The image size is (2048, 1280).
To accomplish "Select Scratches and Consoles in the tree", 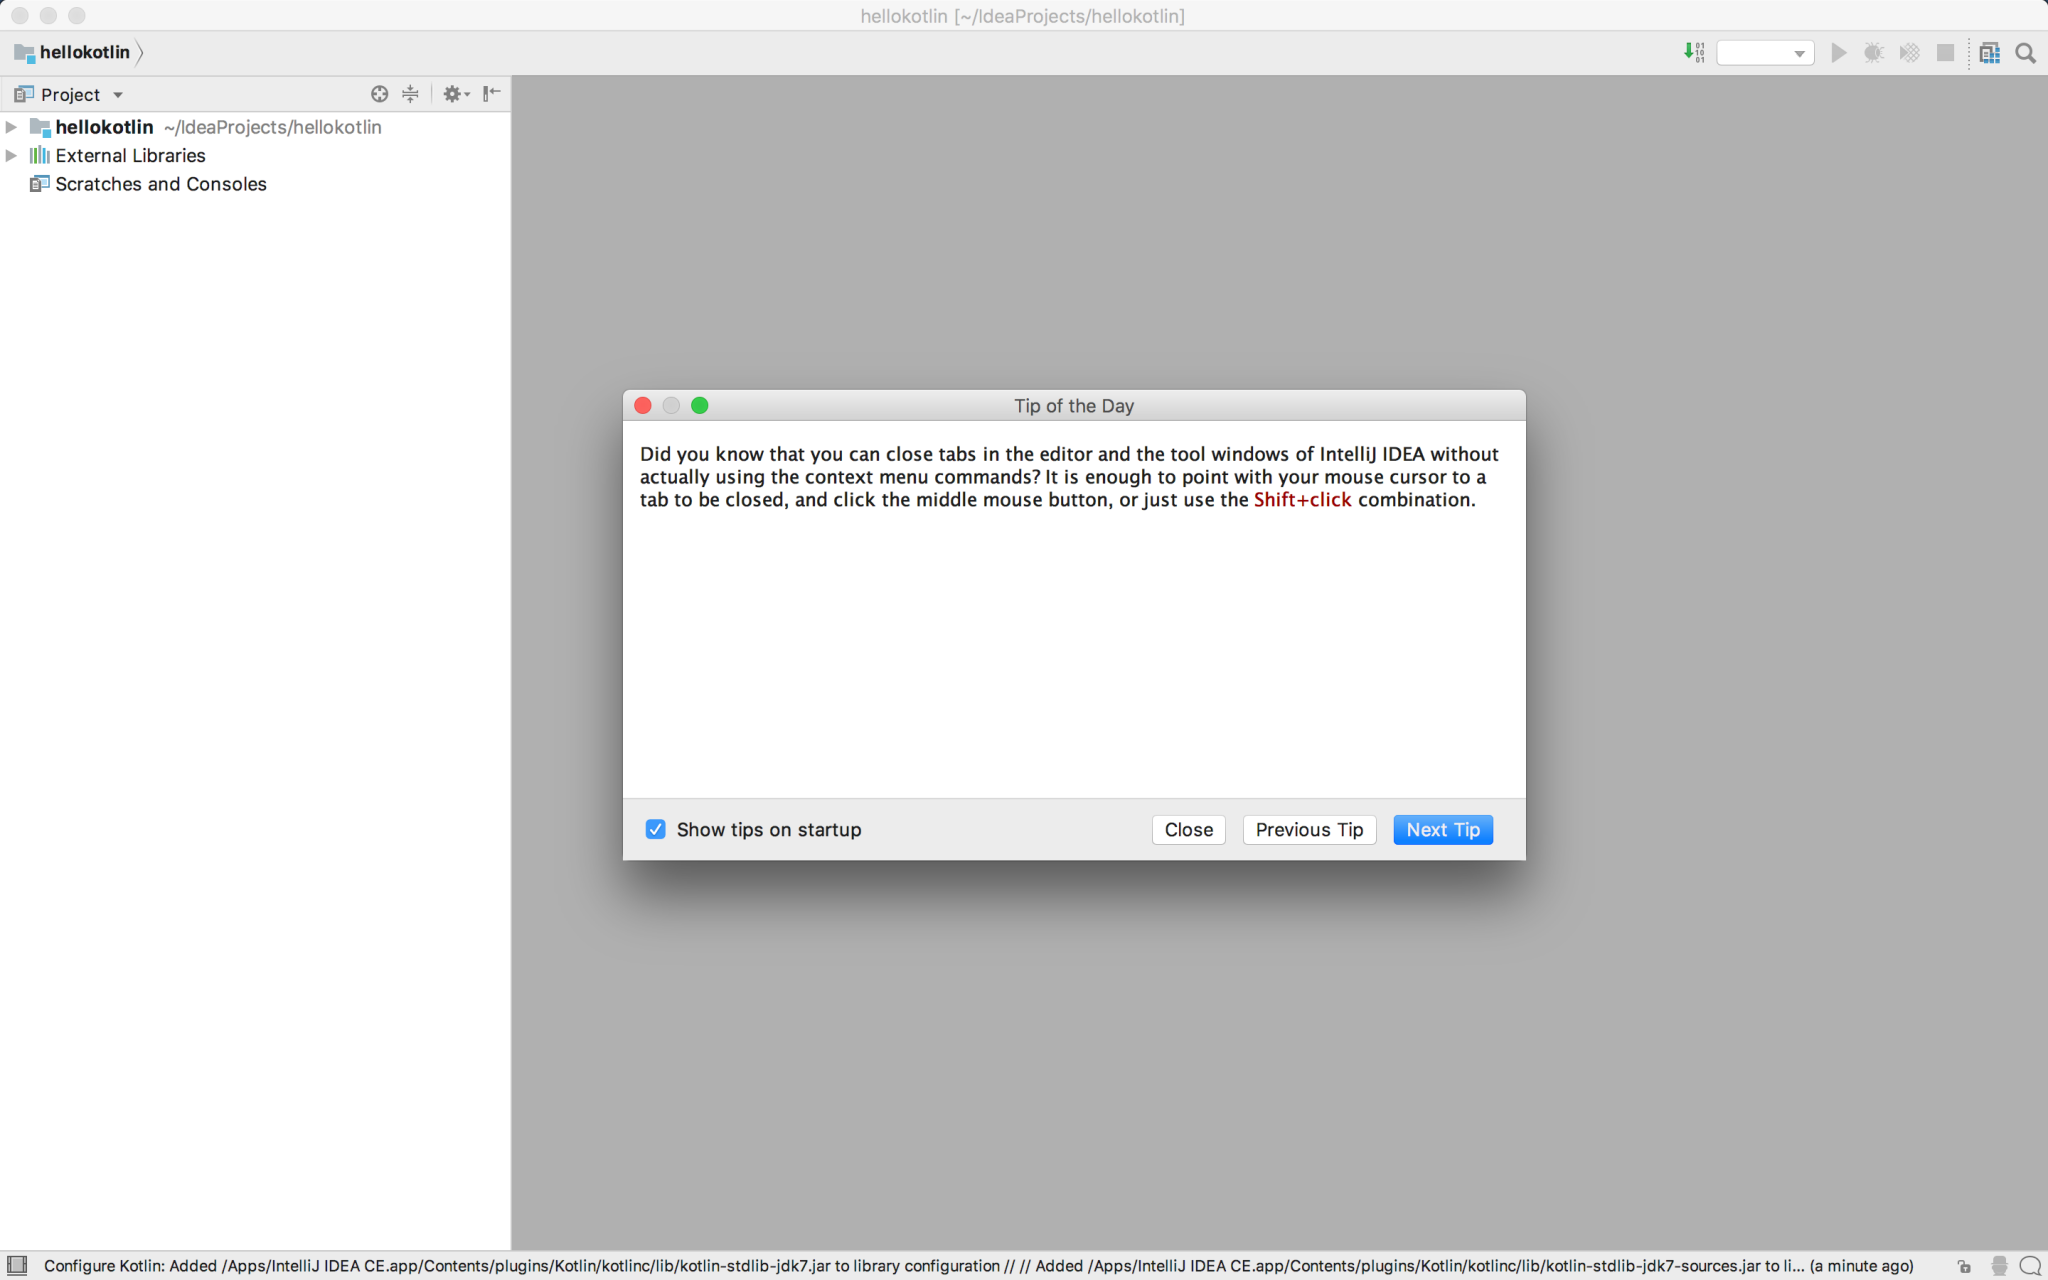I will [x=160, y=184].
